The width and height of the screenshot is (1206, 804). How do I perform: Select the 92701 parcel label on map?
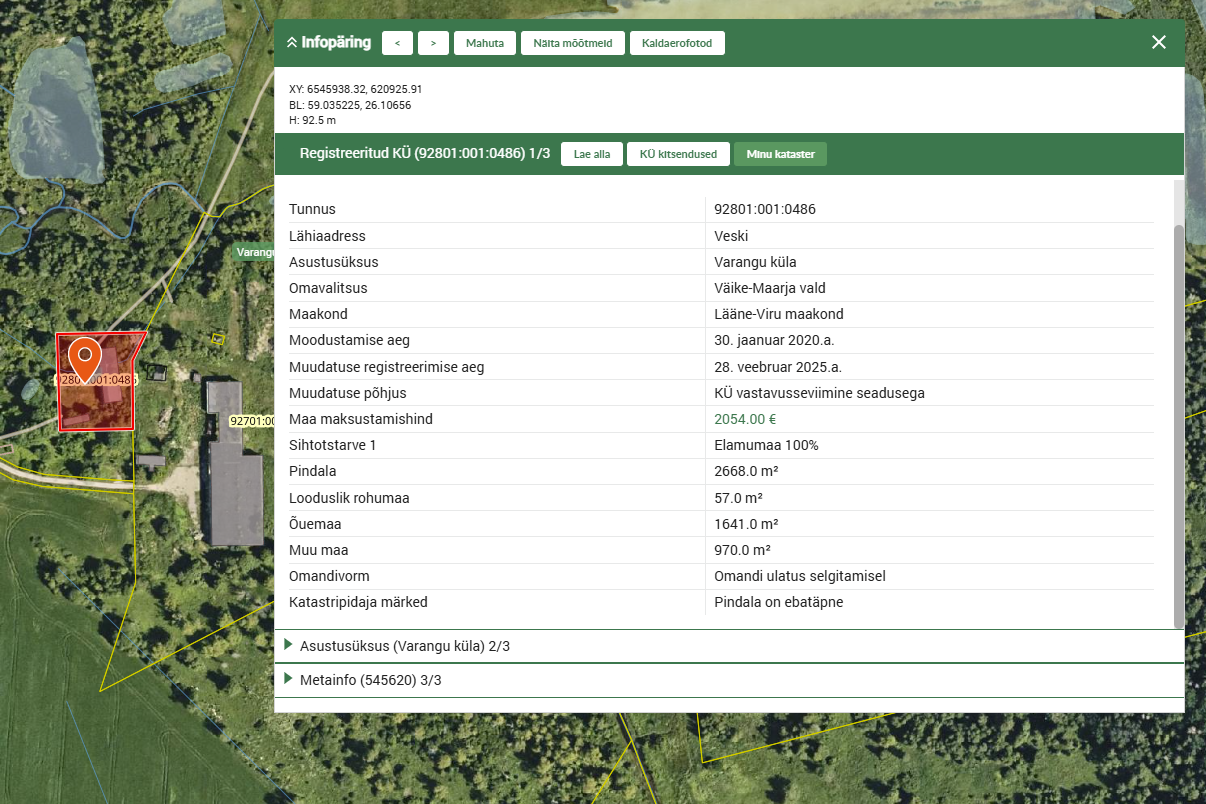252,421
